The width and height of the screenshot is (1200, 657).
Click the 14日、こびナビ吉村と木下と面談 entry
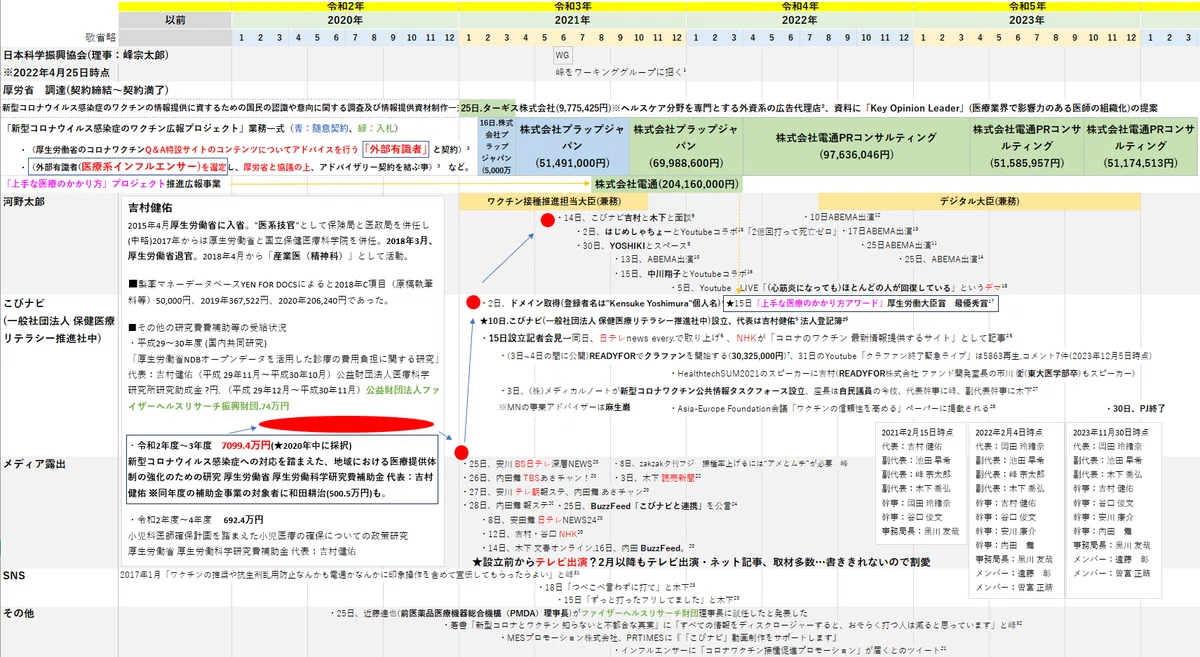[629, 217]
